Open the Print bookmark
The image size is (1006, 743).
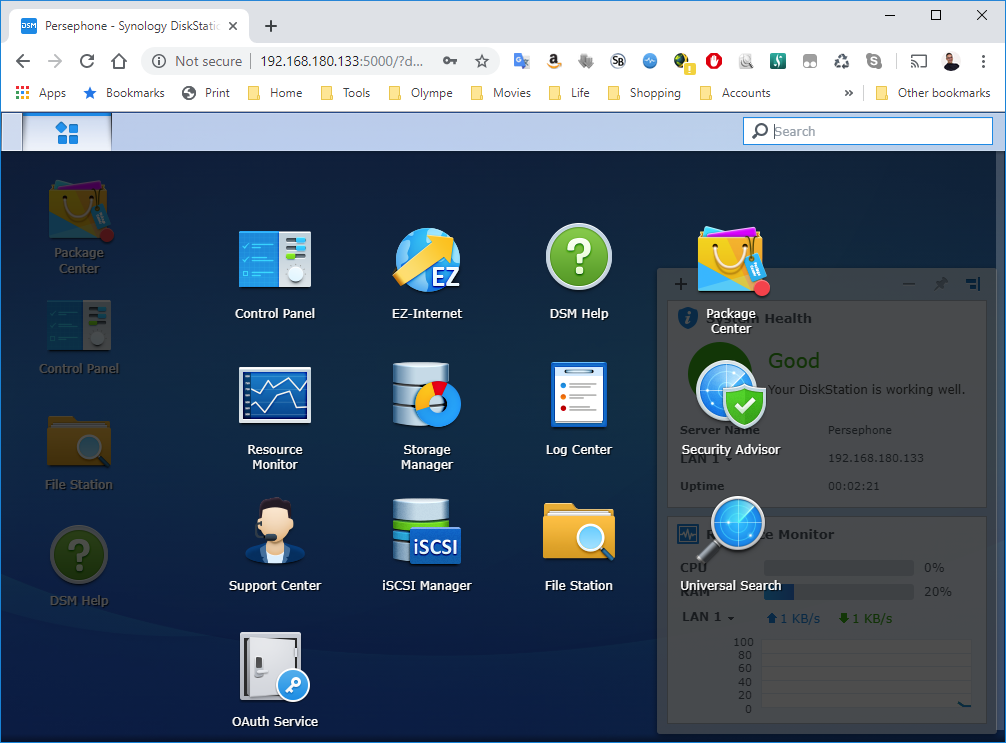[205, 93]
